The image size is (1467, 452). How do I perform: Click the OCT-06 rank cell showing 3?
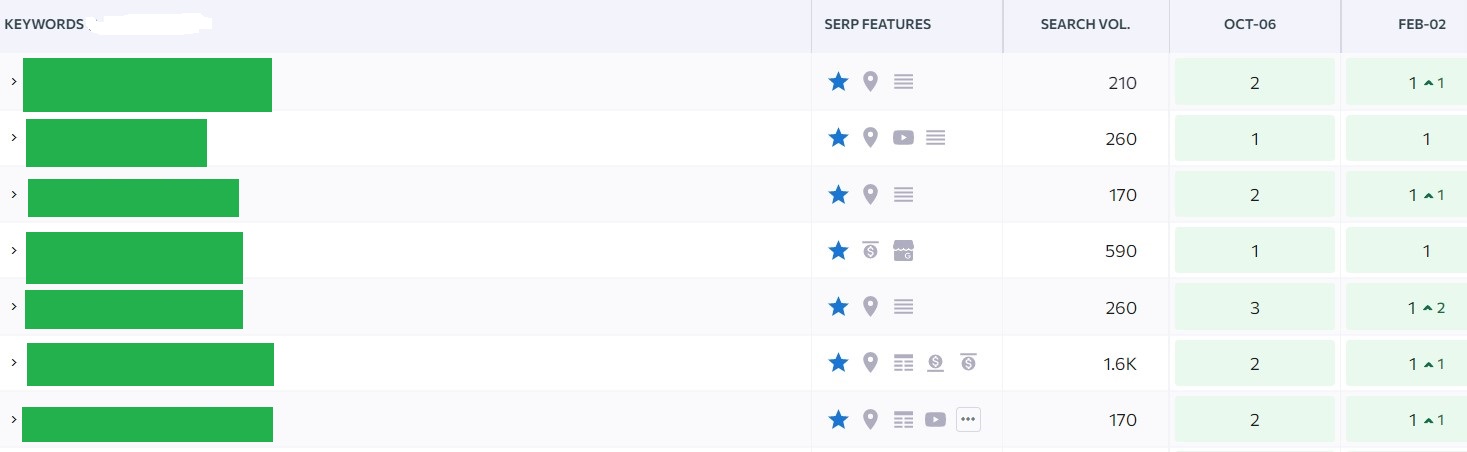(x=1254, y=307)
